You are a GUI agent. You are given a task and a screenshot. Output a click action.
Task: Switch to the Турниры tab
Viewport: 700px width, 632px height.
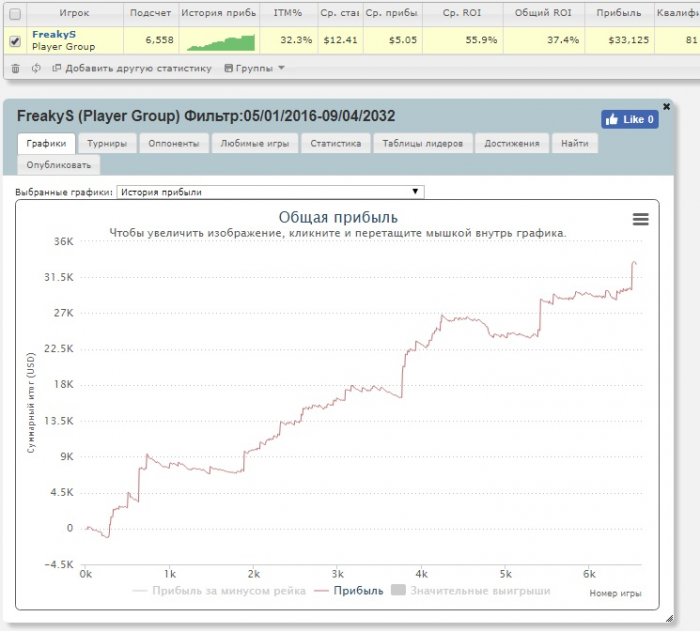(x=107, y=144)
